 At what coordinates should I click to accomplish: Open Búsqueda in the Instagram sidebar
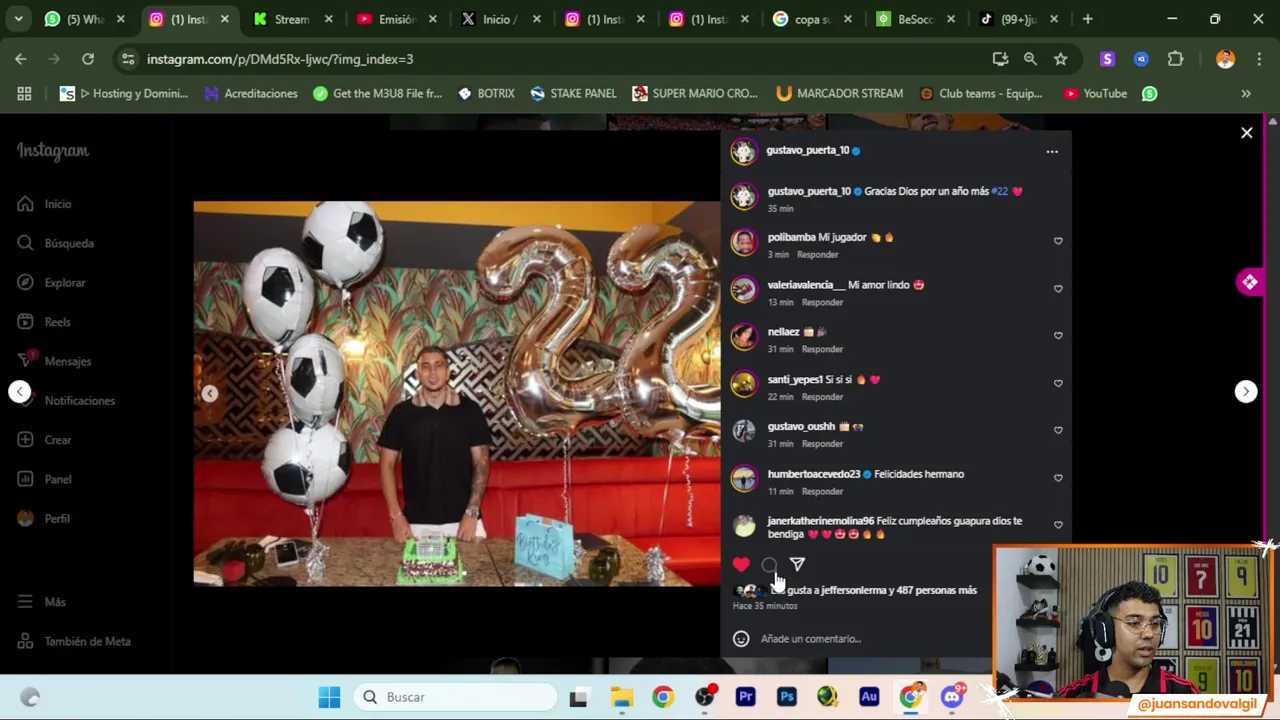pyautogui.click(x=55, y=243)
